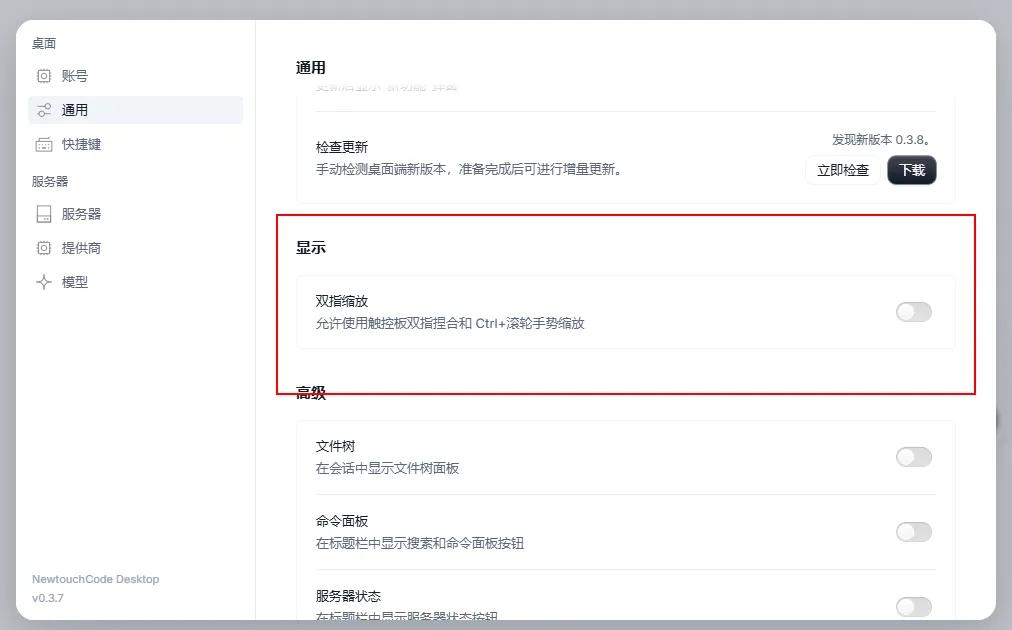Viewport: 1012px width, 630px height.
Task: Click the v0.3.7 version label
Action: [x=48, y=598]
